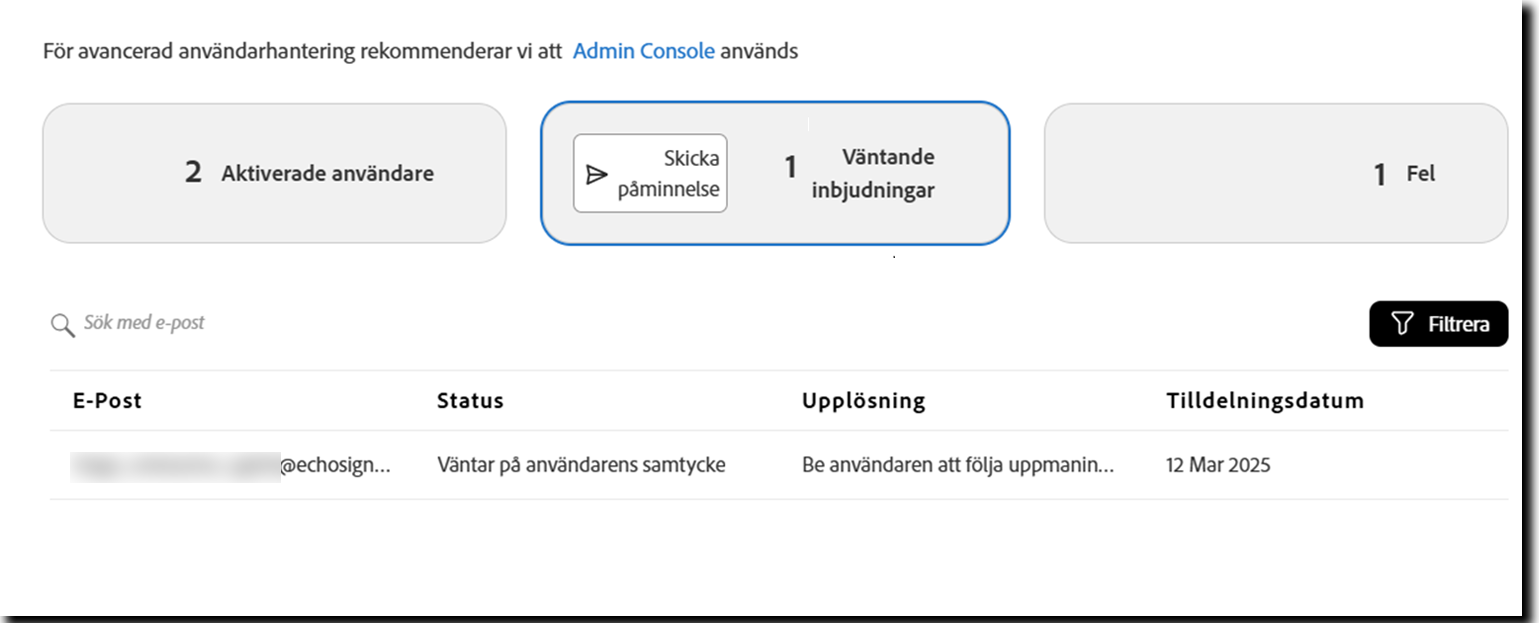Open the Admin Console link
Image resolution: width=1539 pixels, height=623 pixels.
pos(644,50)
